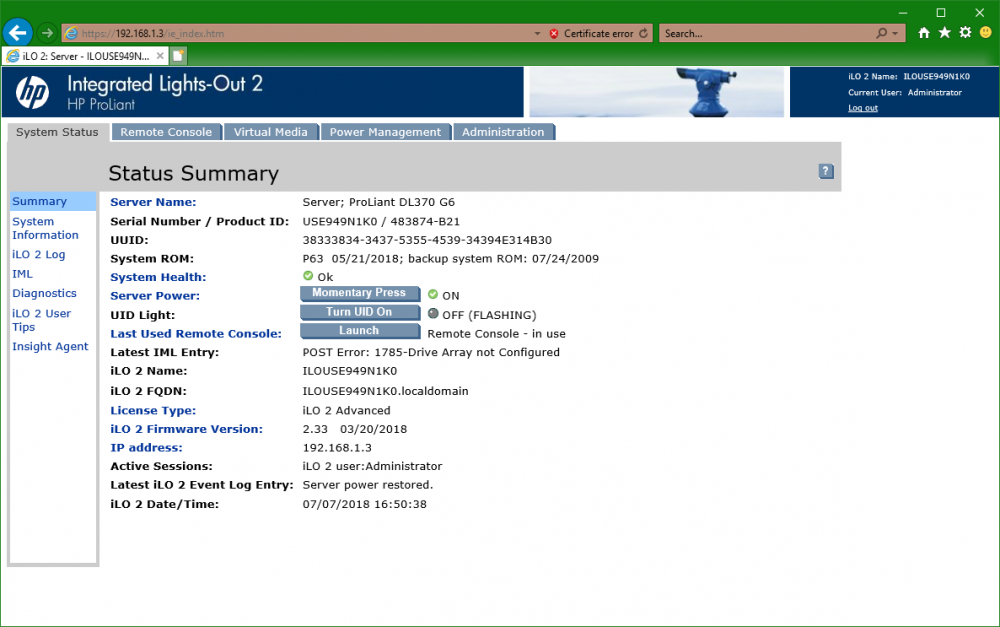Click the firmware version 2.33 03/20/2018 value

pyautogui.click(x=355, y=429)
